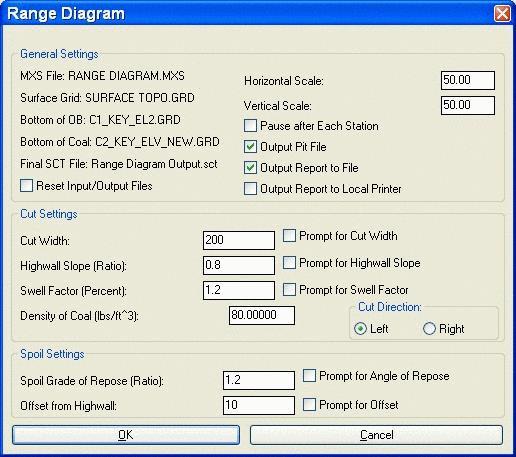Select Right cut direction
Viewport: 516px width, 457px height.
429,329
